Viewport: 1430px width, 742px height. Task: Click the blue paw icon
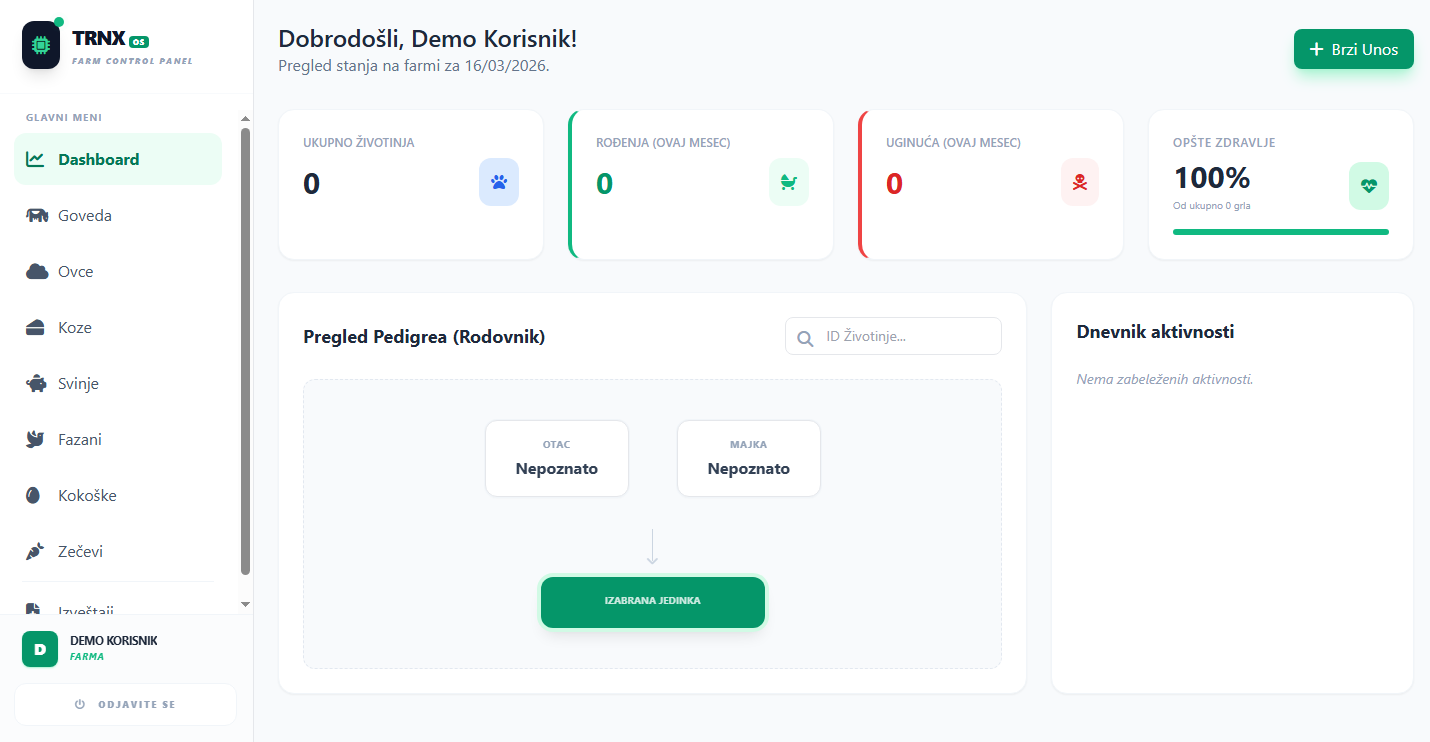[499, 182]
